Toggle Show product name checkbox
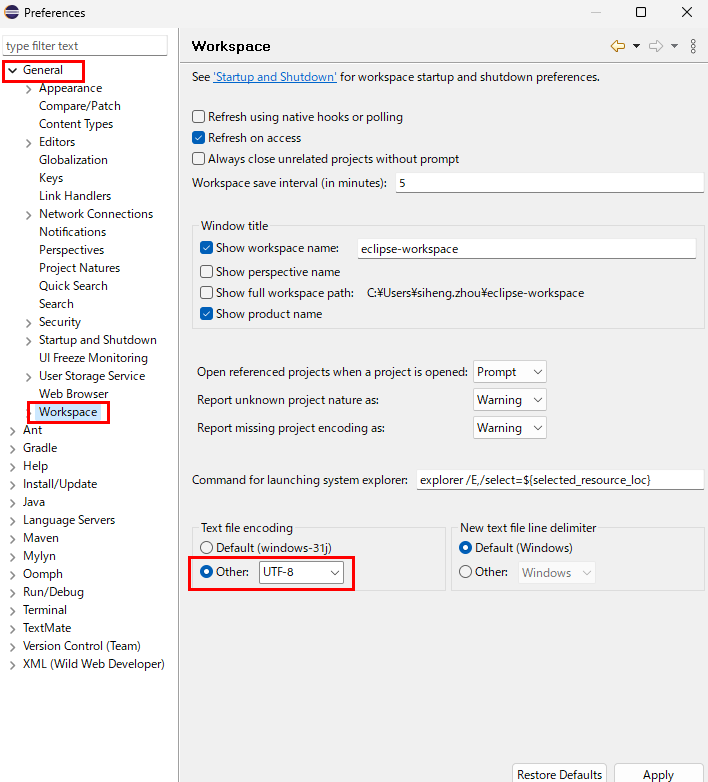 pos(206,314)
